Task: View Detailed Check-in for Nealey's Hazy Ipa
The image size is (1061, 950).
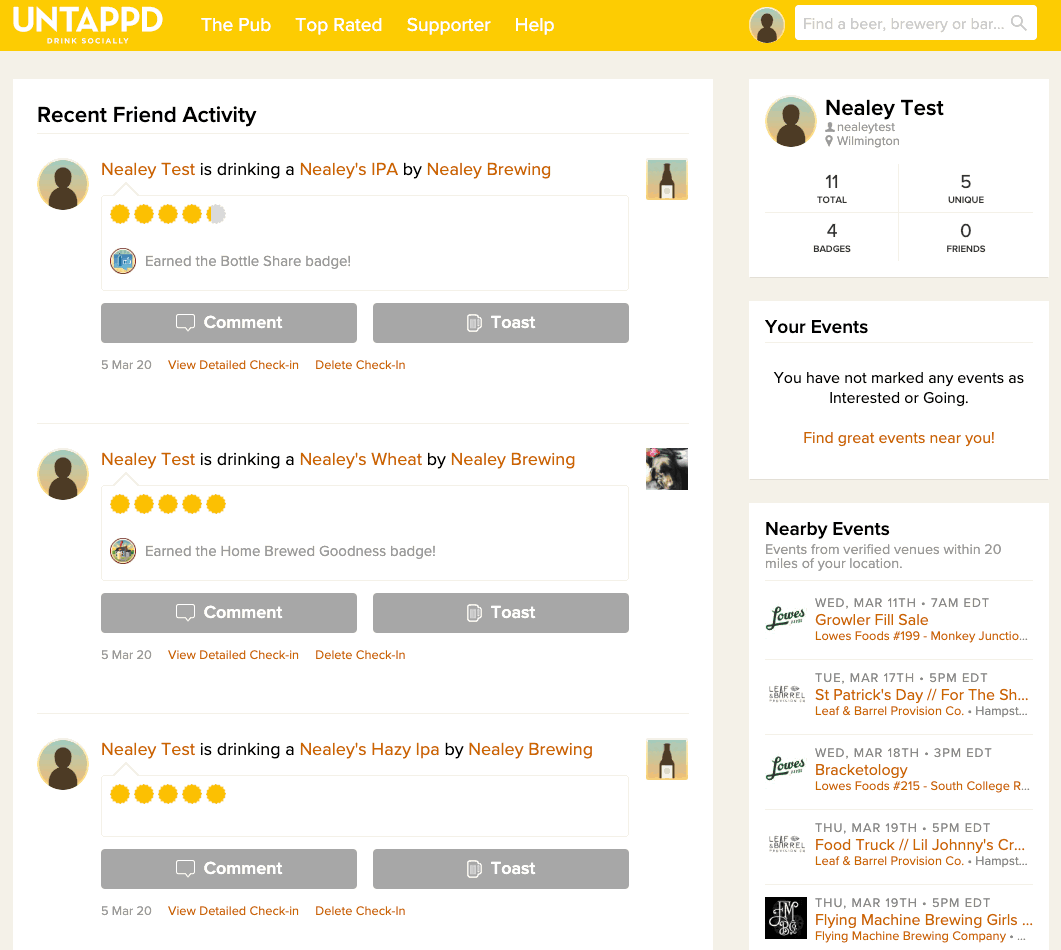Action: point(233,911)
